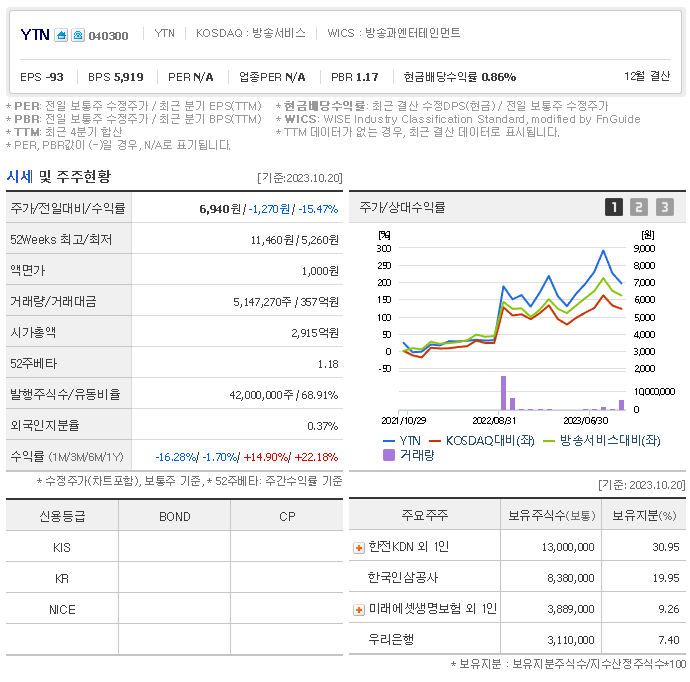Screen dimensions: 690x682
Task: Select the 12월 결산 label
Action: tap(647, 76)
